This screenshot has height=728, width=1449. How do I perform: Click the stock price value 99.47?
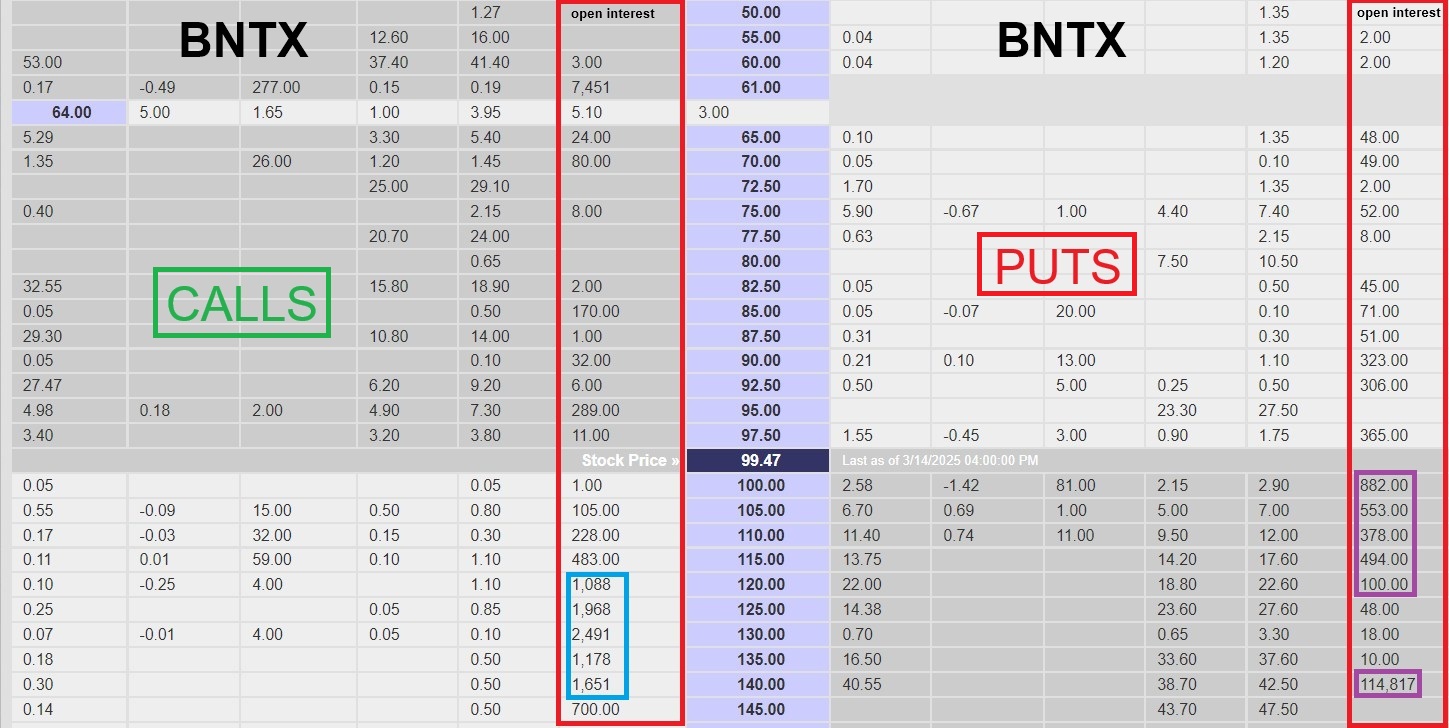(759, 460)
